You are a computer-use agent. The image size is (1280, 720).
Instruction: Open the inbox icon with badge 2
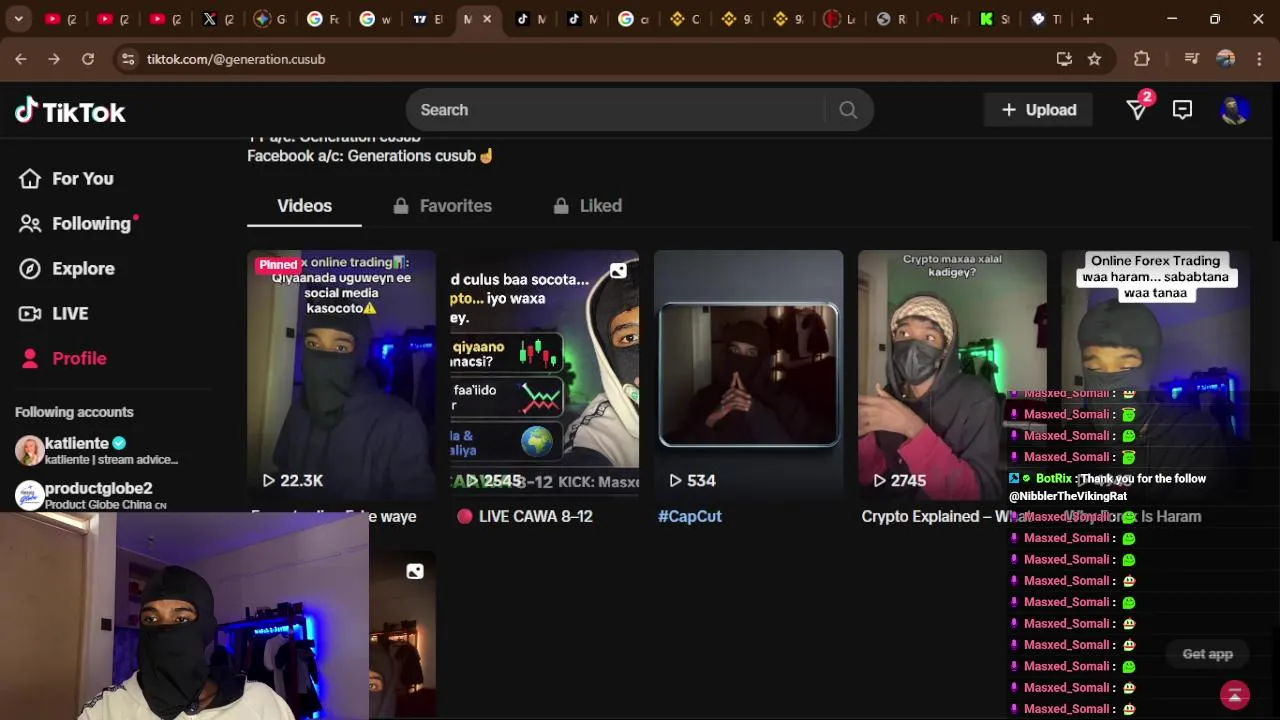pos(1138,109)
